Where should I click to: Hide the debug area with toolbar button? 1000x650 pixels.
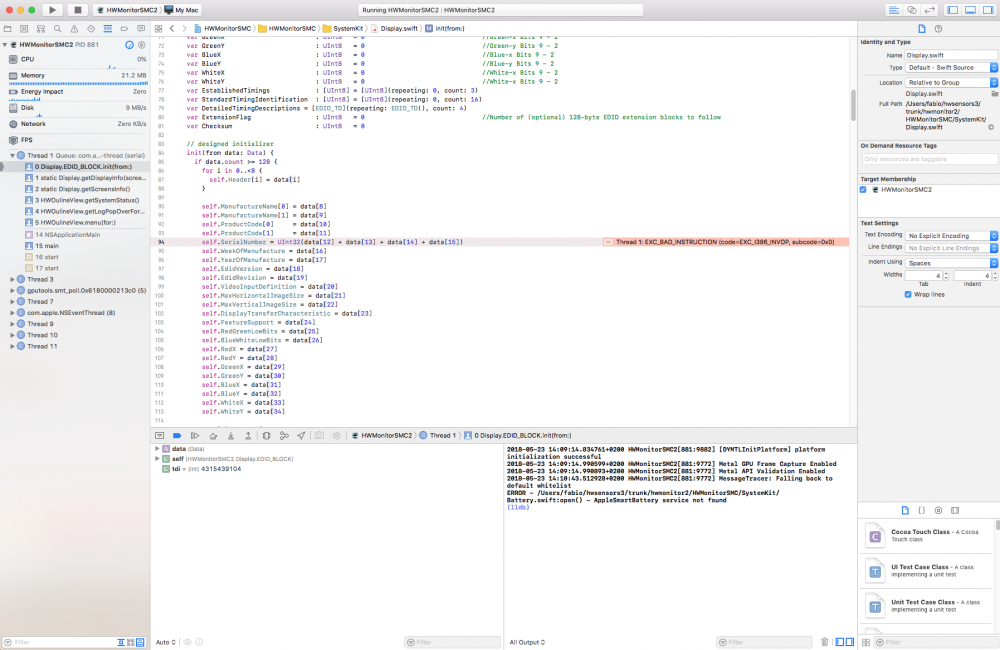159,436
